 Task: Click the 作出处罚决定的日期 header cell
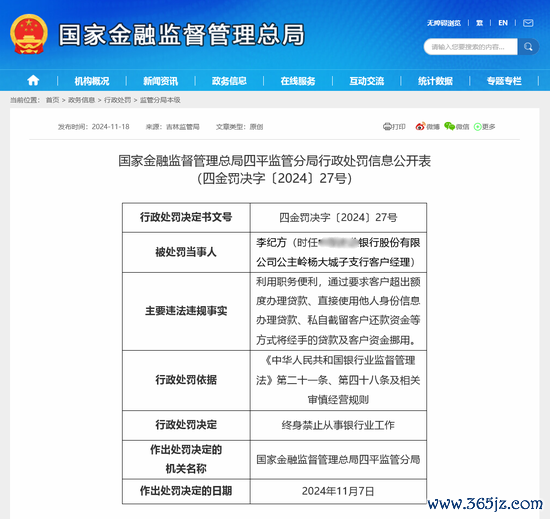(186, 491)
